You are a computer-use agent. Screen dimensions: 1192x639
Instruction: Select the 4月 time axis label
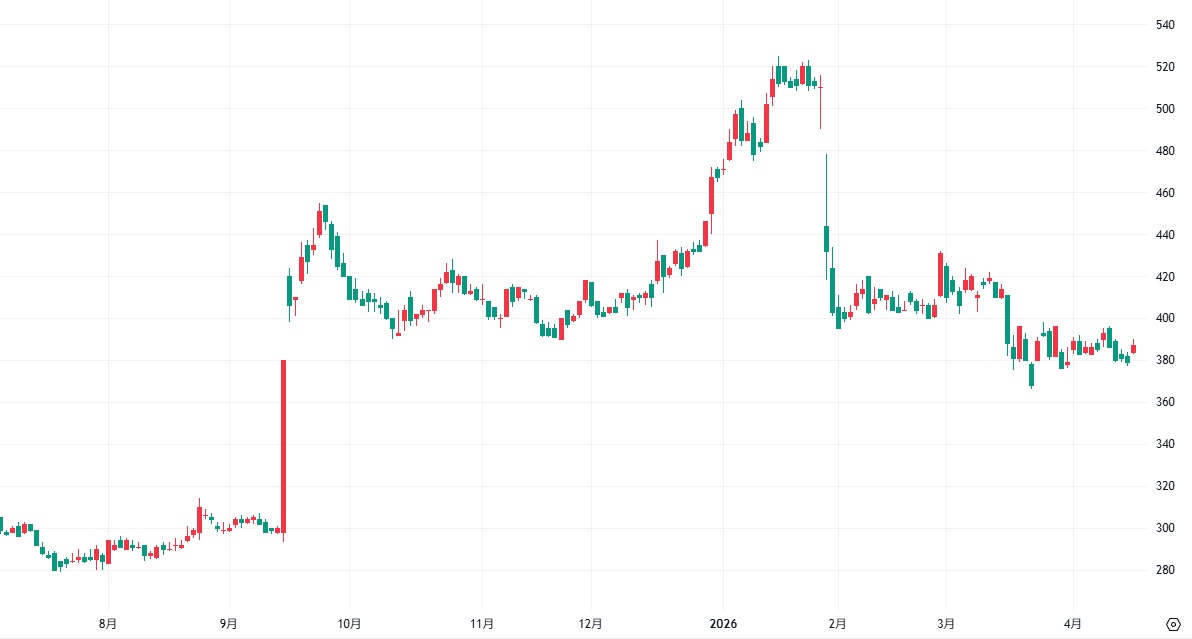click(x=1073, y=624)
